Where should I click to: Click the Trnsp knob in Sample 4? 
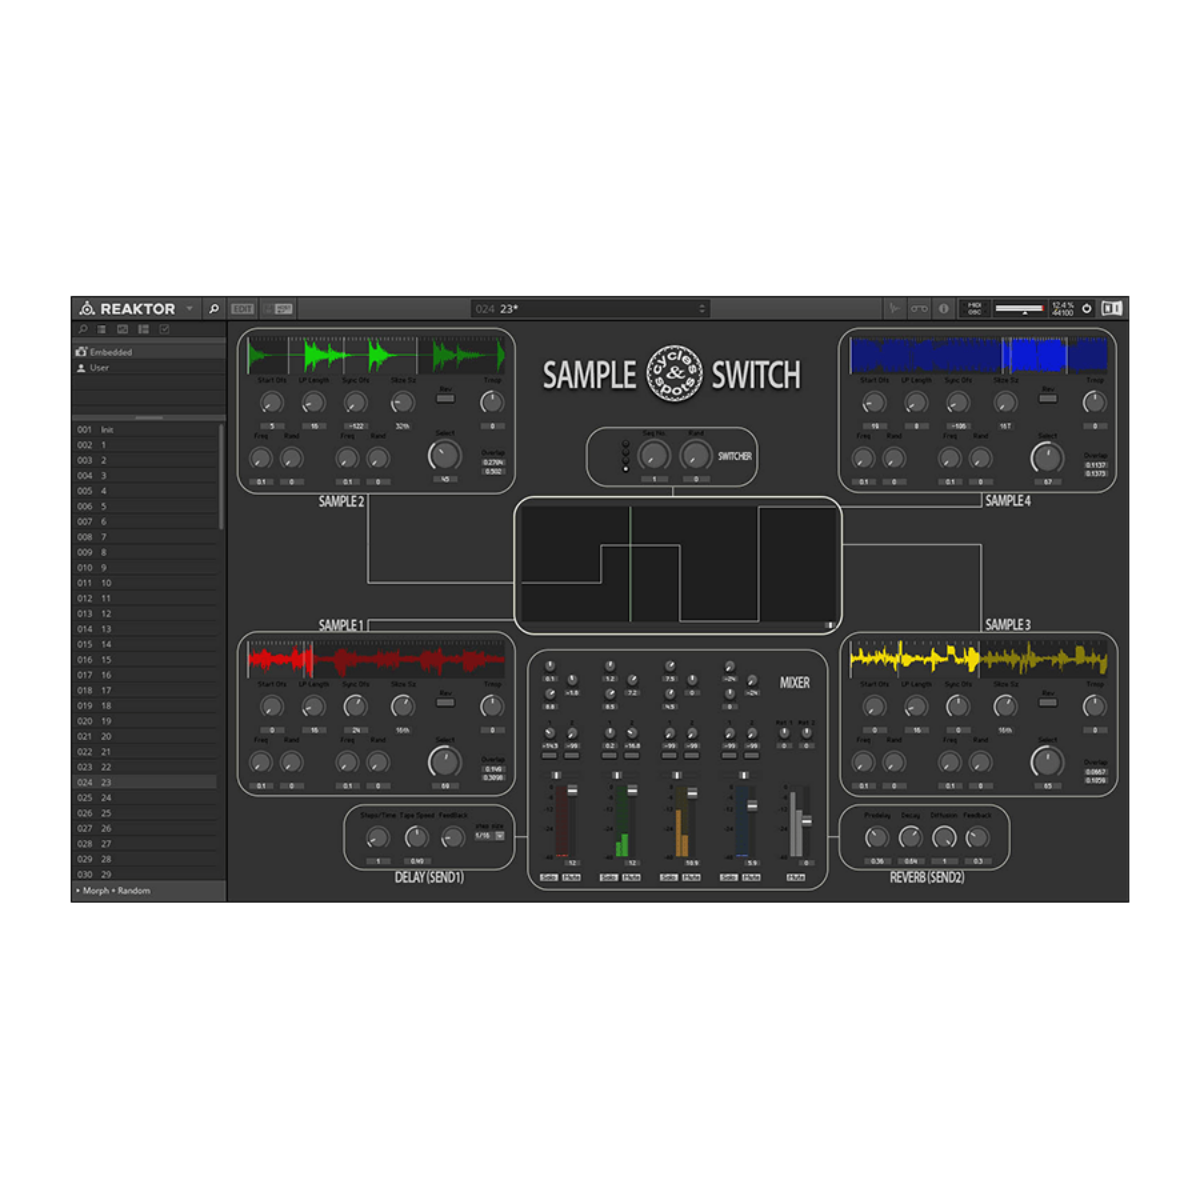[1095, 403]
